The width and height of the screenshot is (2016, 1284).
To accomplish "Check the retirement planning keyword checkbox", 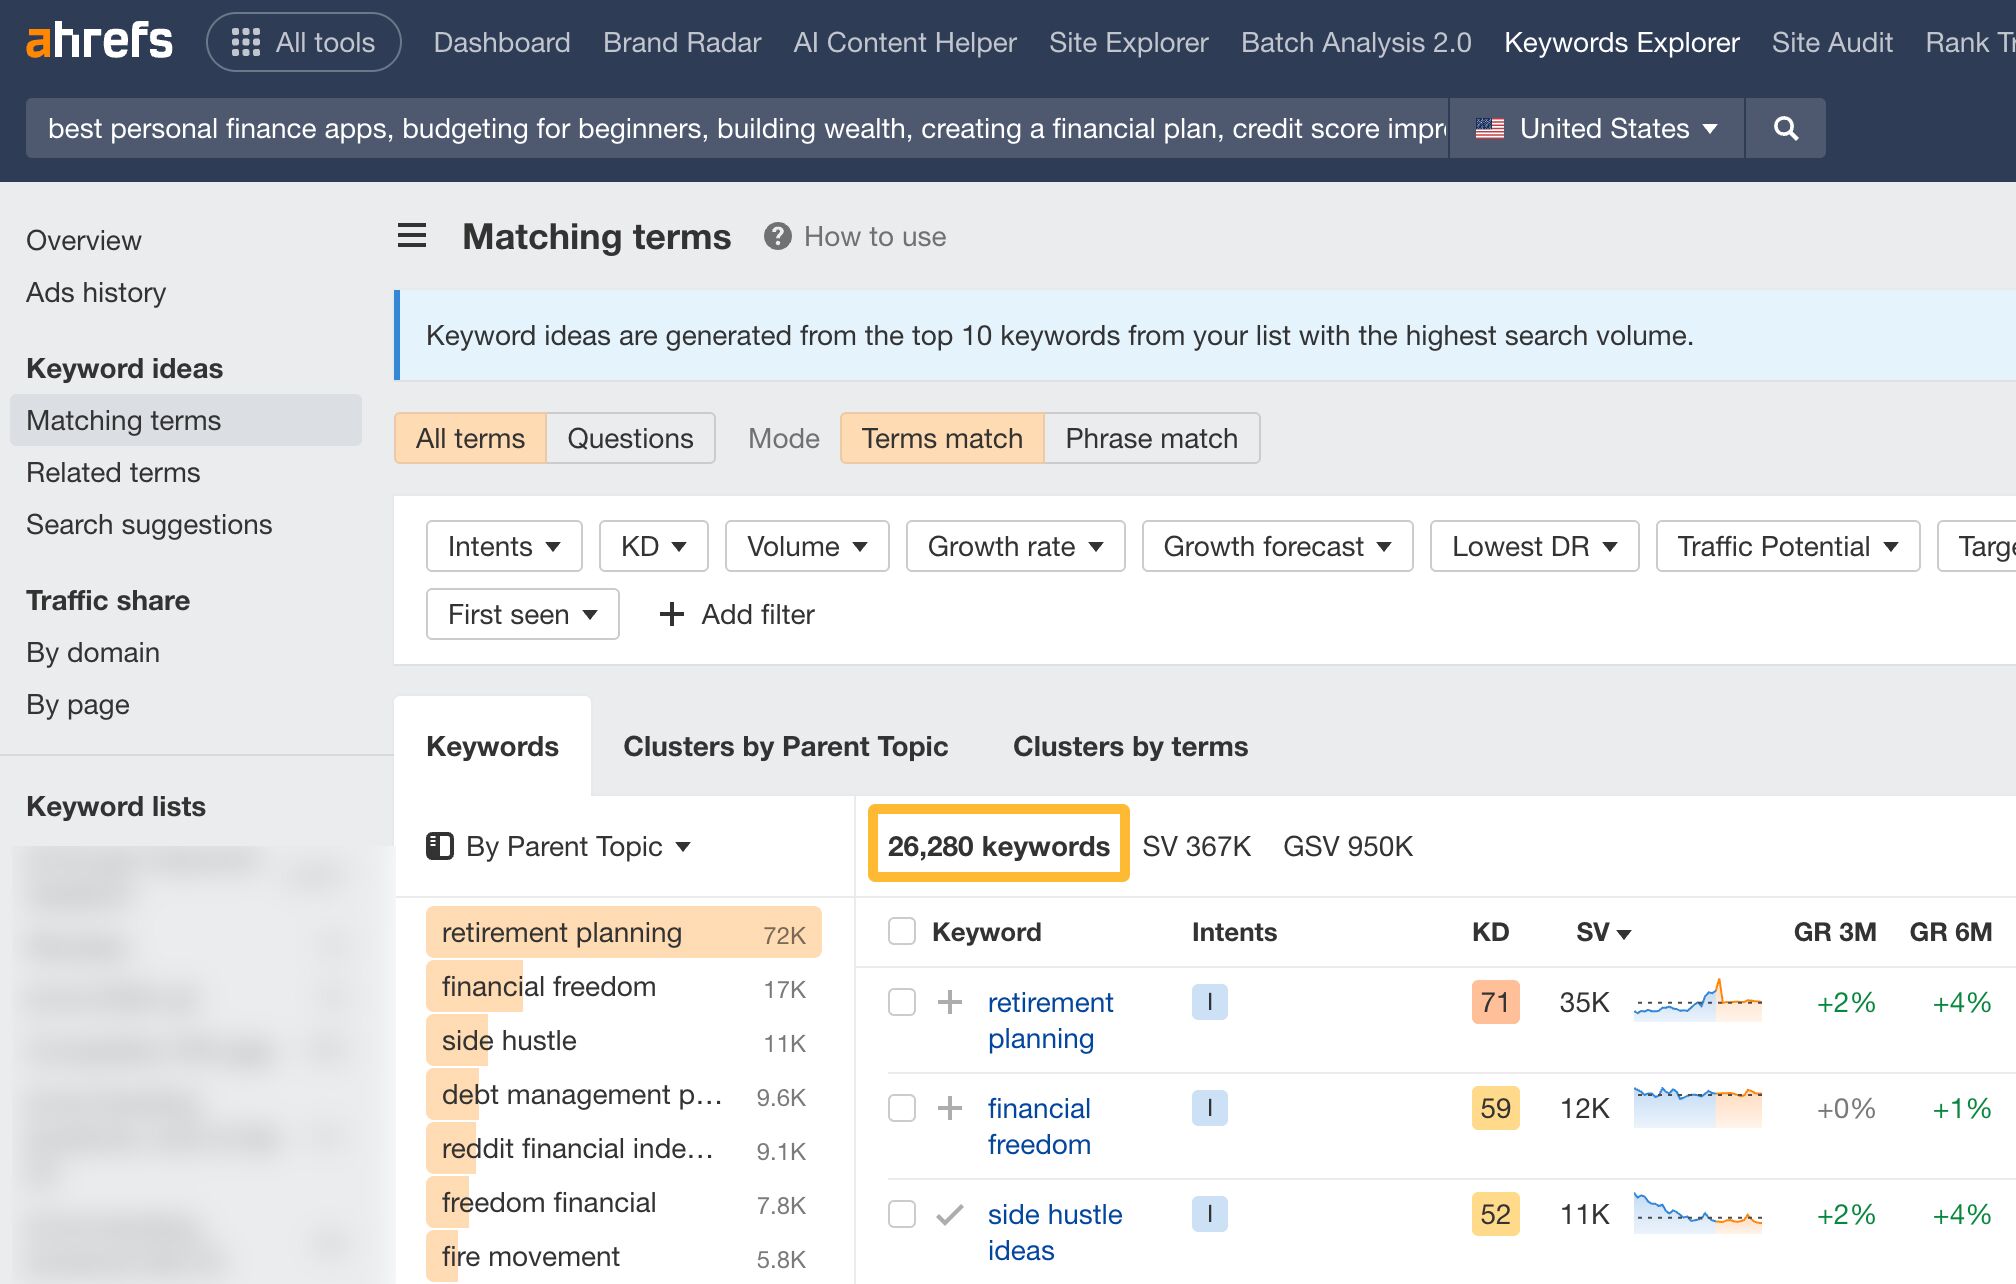I will click(x=901, y=1001).
